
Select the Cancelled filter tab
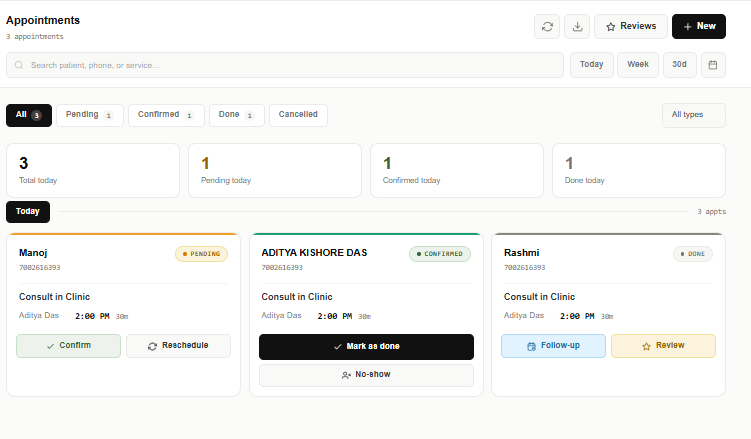(298, 115)
